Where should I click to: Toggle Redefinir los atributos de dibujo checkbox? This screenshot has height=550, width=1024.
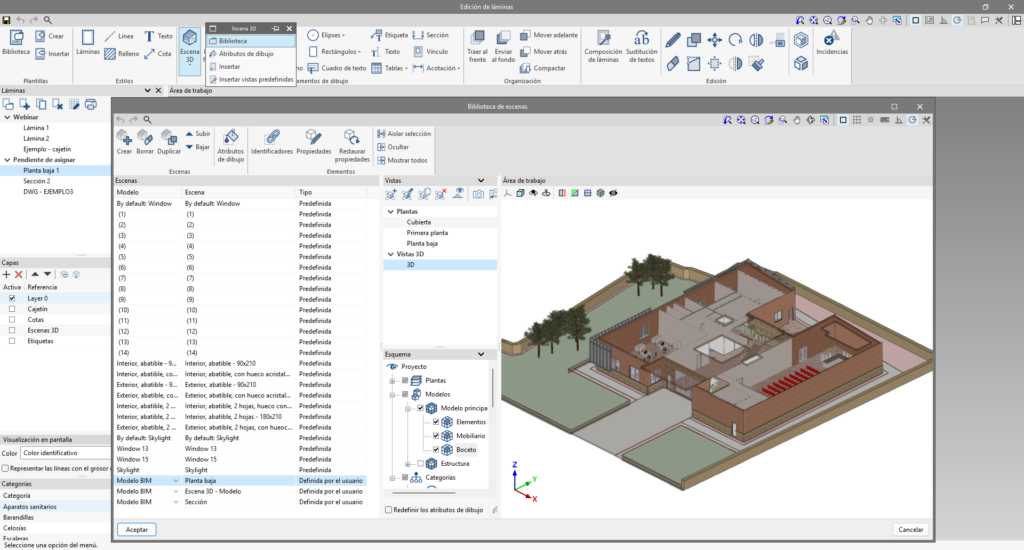coord(389,509)
